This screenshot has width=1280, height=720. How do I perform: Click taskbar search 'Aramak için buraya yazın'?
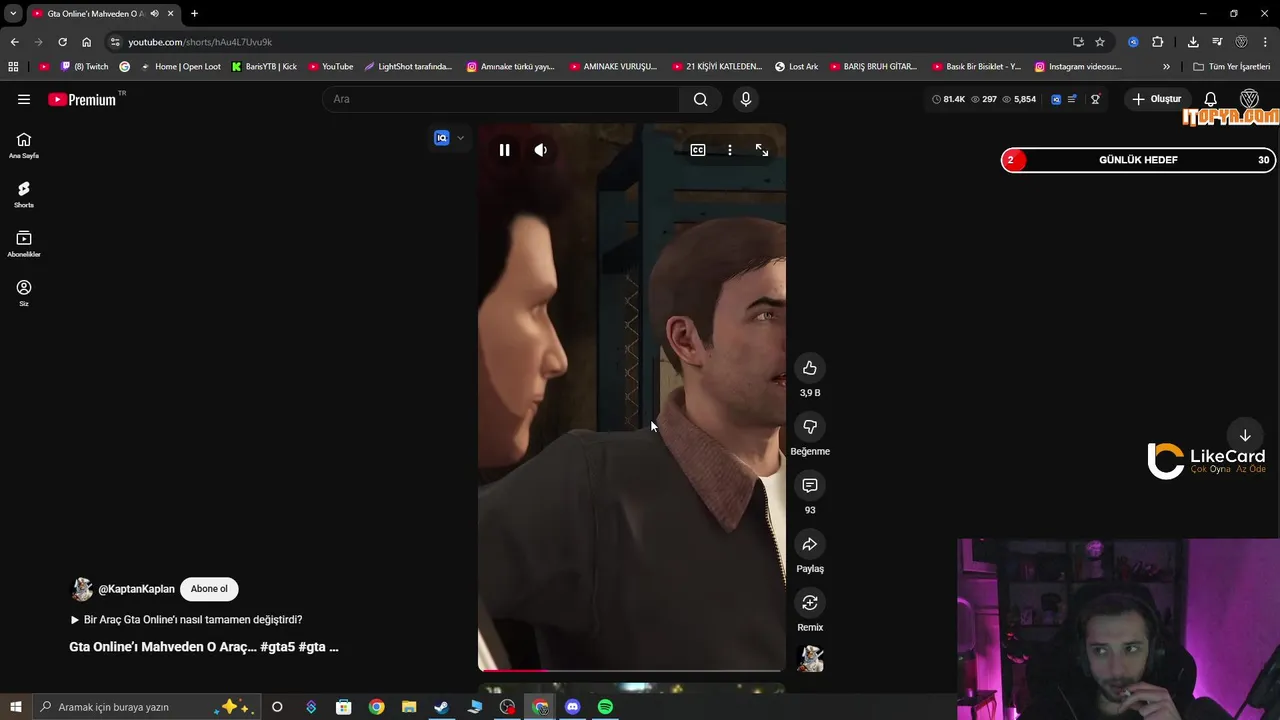click(147, 707)
